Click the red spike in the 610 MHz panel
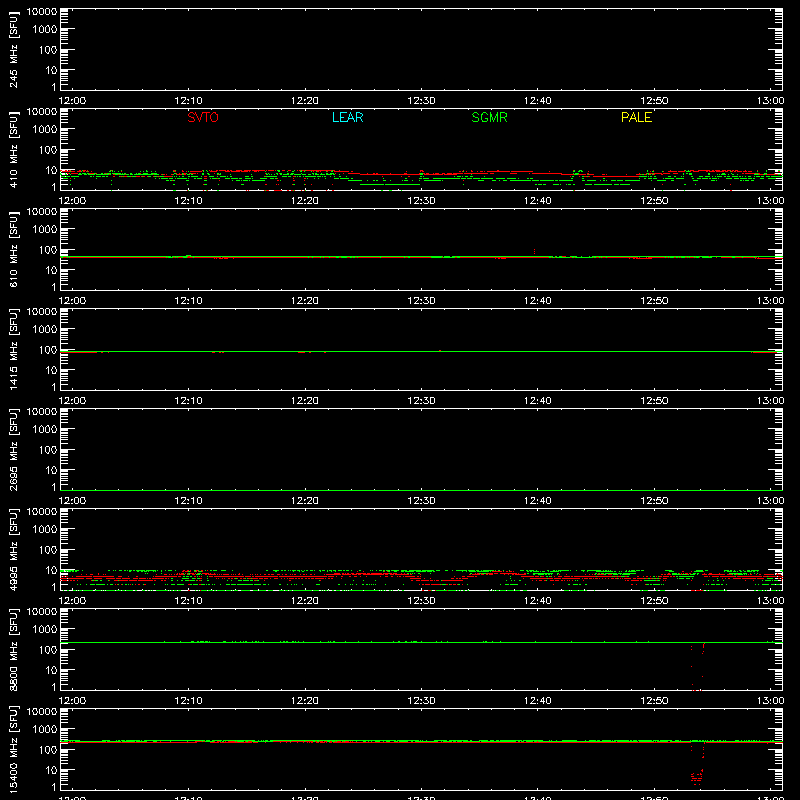This screenshot has width=800, height=800. pos(534,251)
